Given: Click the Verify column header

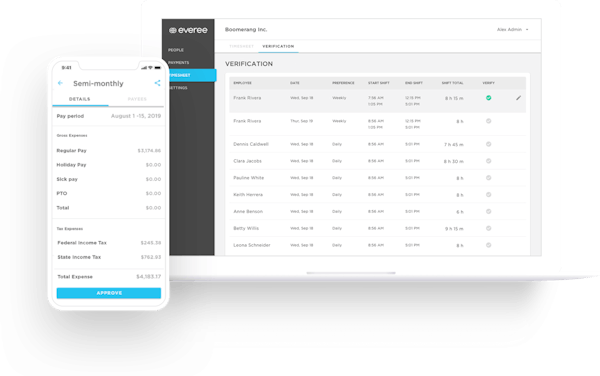Looking at the screenshot, I should point(489,83).
